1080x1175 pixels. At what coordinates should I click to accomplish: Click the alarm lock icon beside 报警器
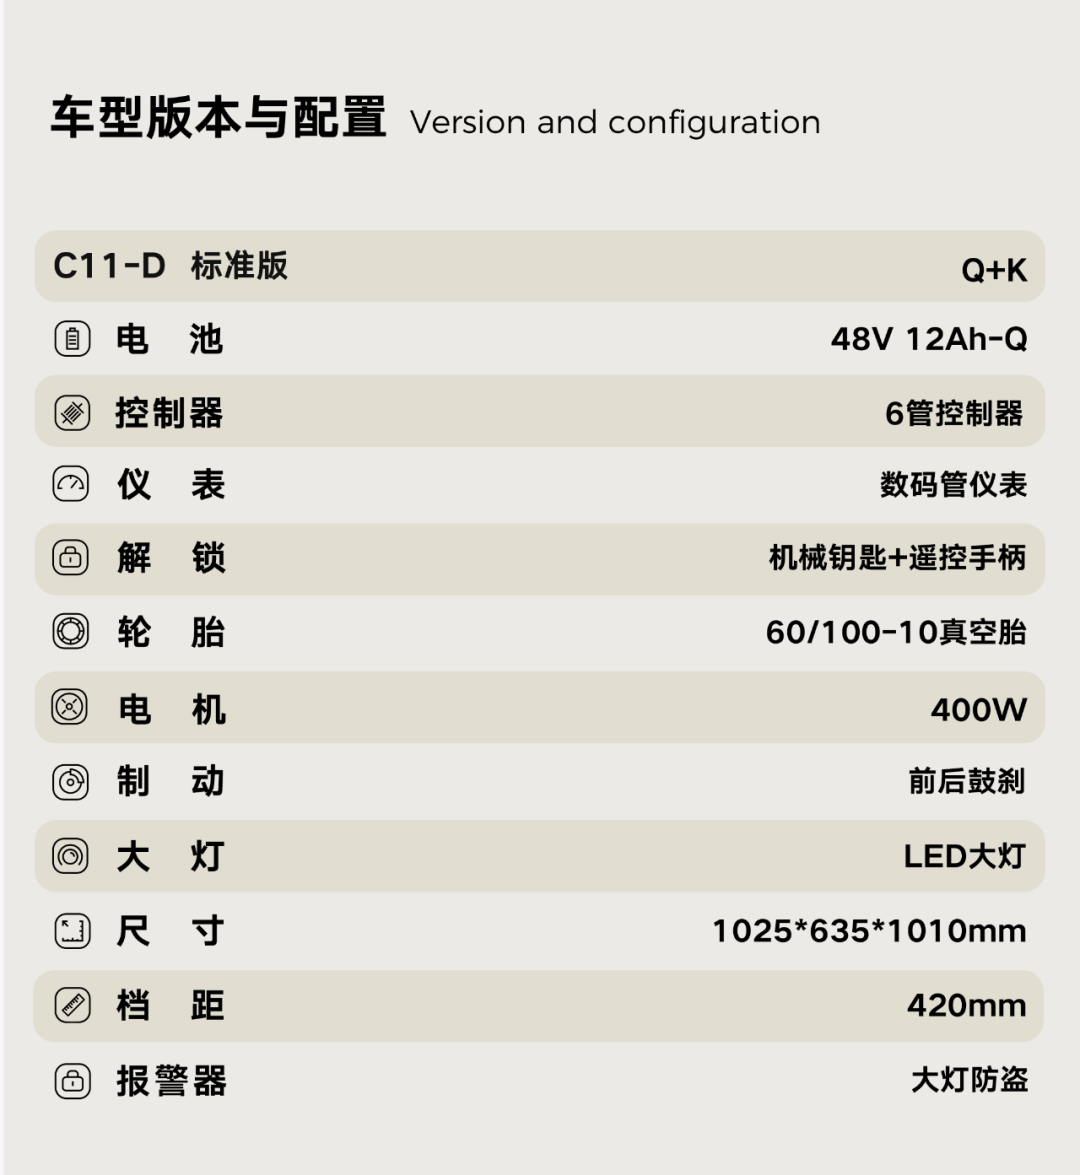tap(71, 1081)
